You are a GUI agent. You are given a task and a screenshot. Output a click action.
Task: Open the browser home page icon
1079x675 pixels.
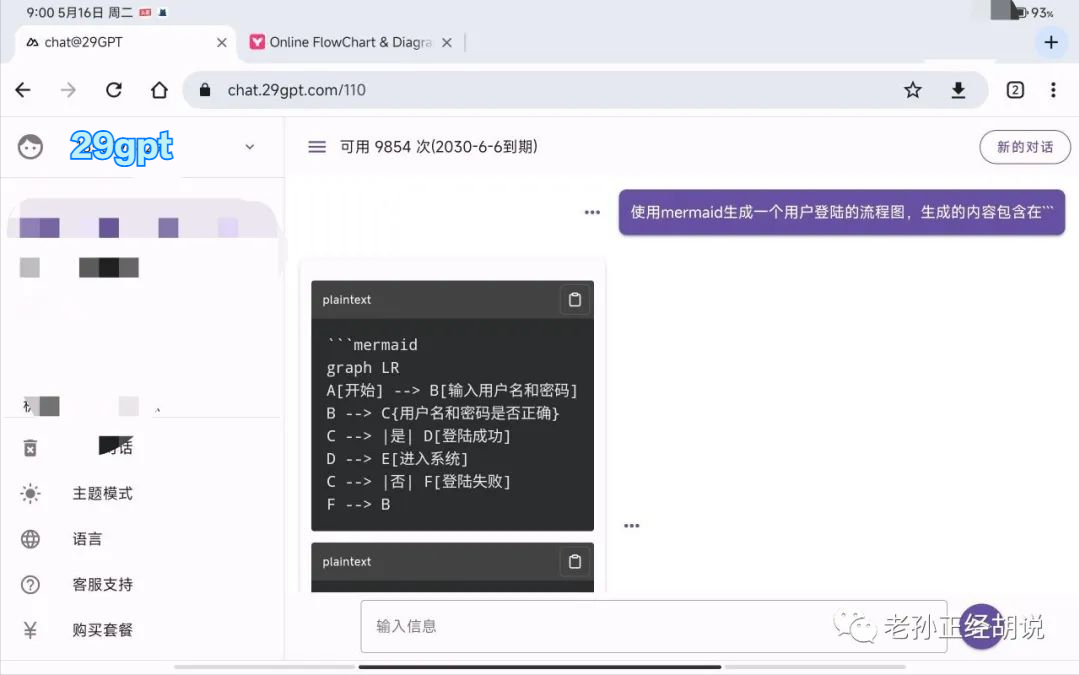point(159,90)
